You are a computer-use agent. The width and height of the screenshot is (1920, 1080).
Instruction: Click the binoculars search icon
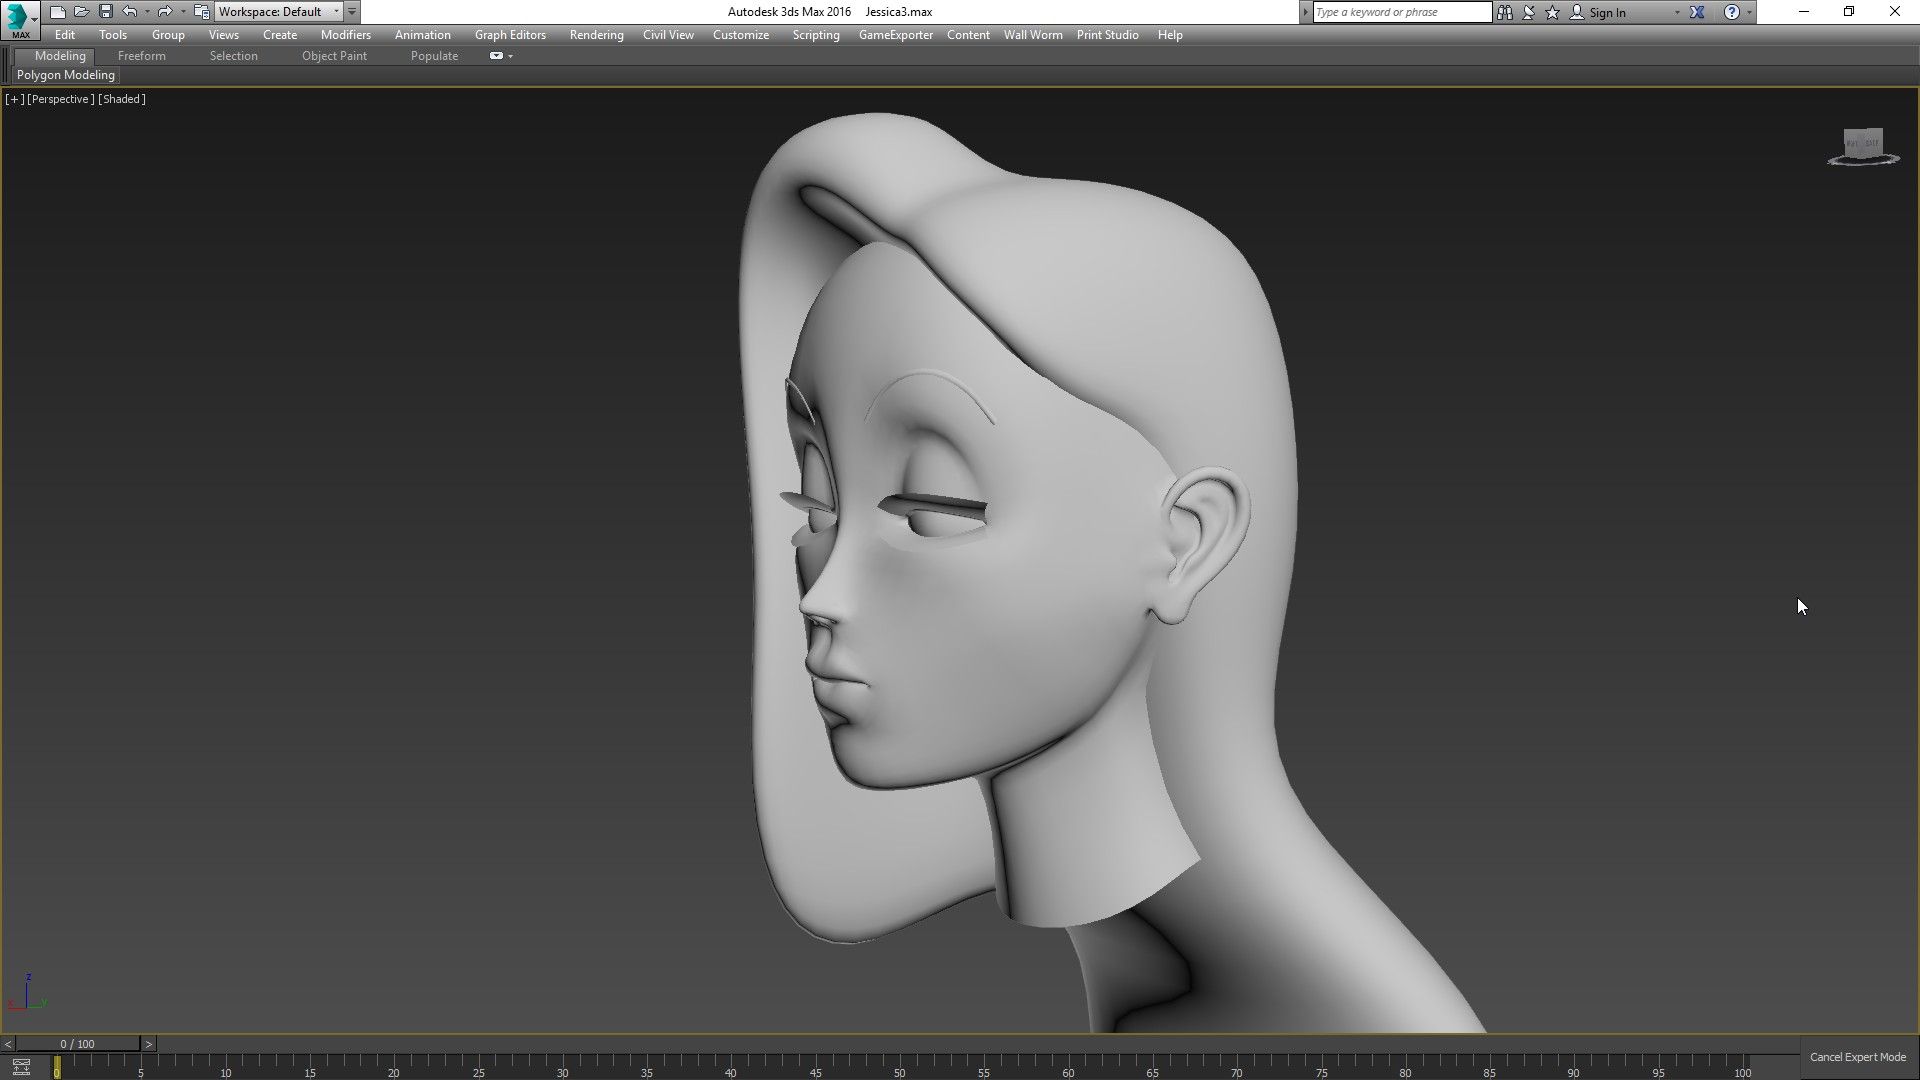pyautogui.click(x=1505, y=12)
